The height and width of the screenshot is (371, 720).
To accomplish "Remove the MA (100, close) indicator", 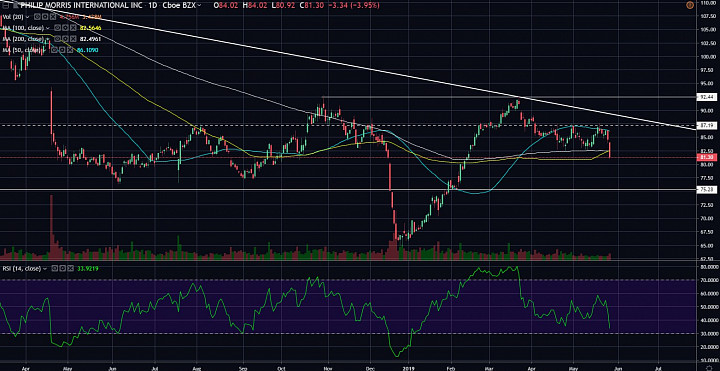I will 73,28.
